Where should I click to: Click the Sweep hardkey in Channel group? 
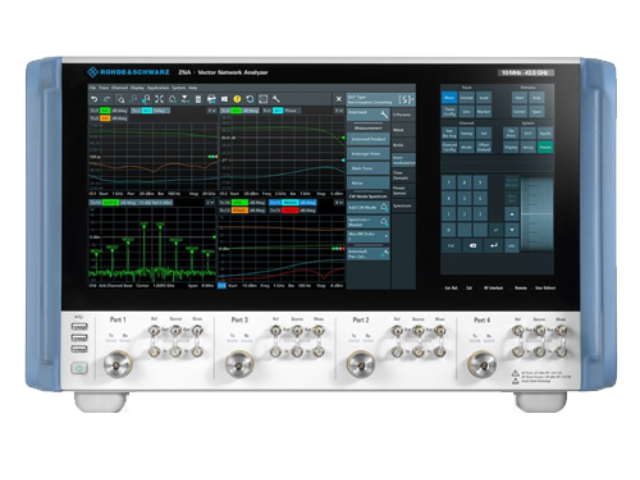(466, 133)
